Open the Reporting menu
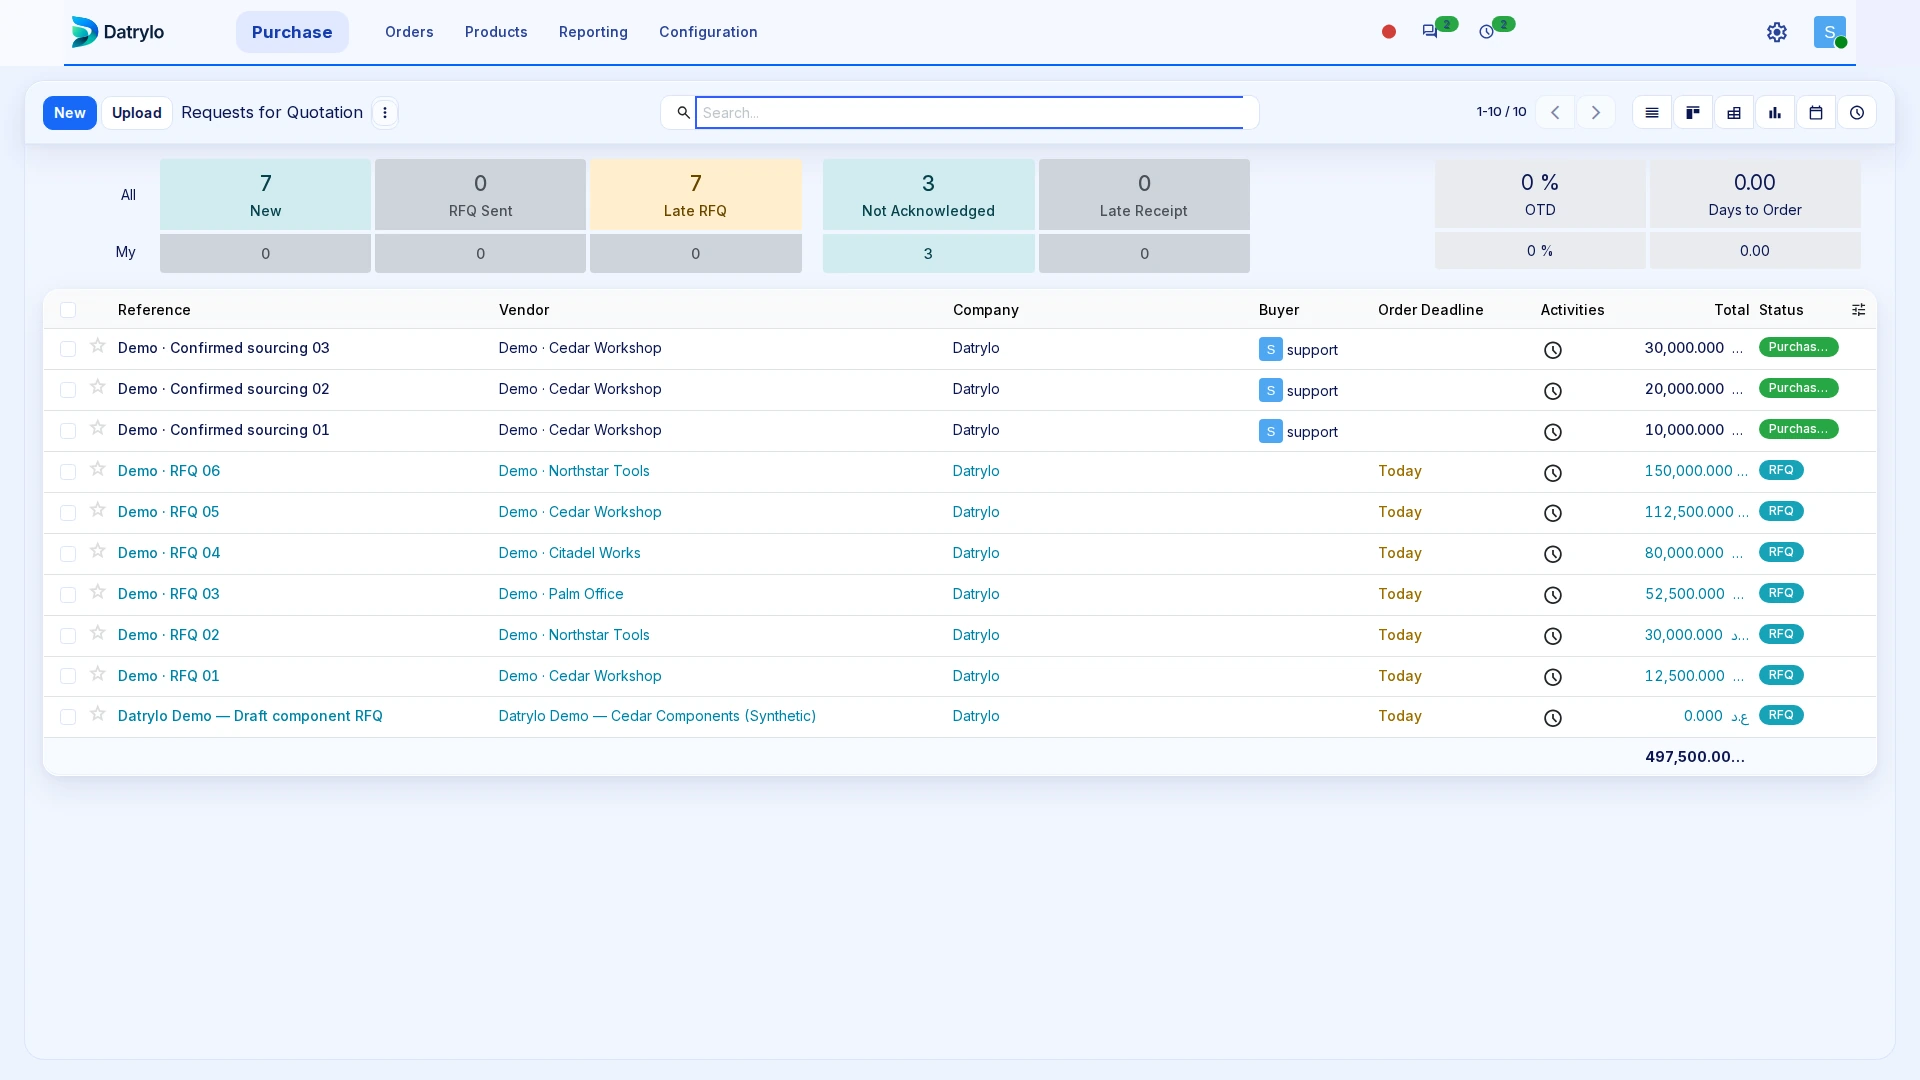The height and width of the screenshot is (1080, 1920). coord(593,32)
